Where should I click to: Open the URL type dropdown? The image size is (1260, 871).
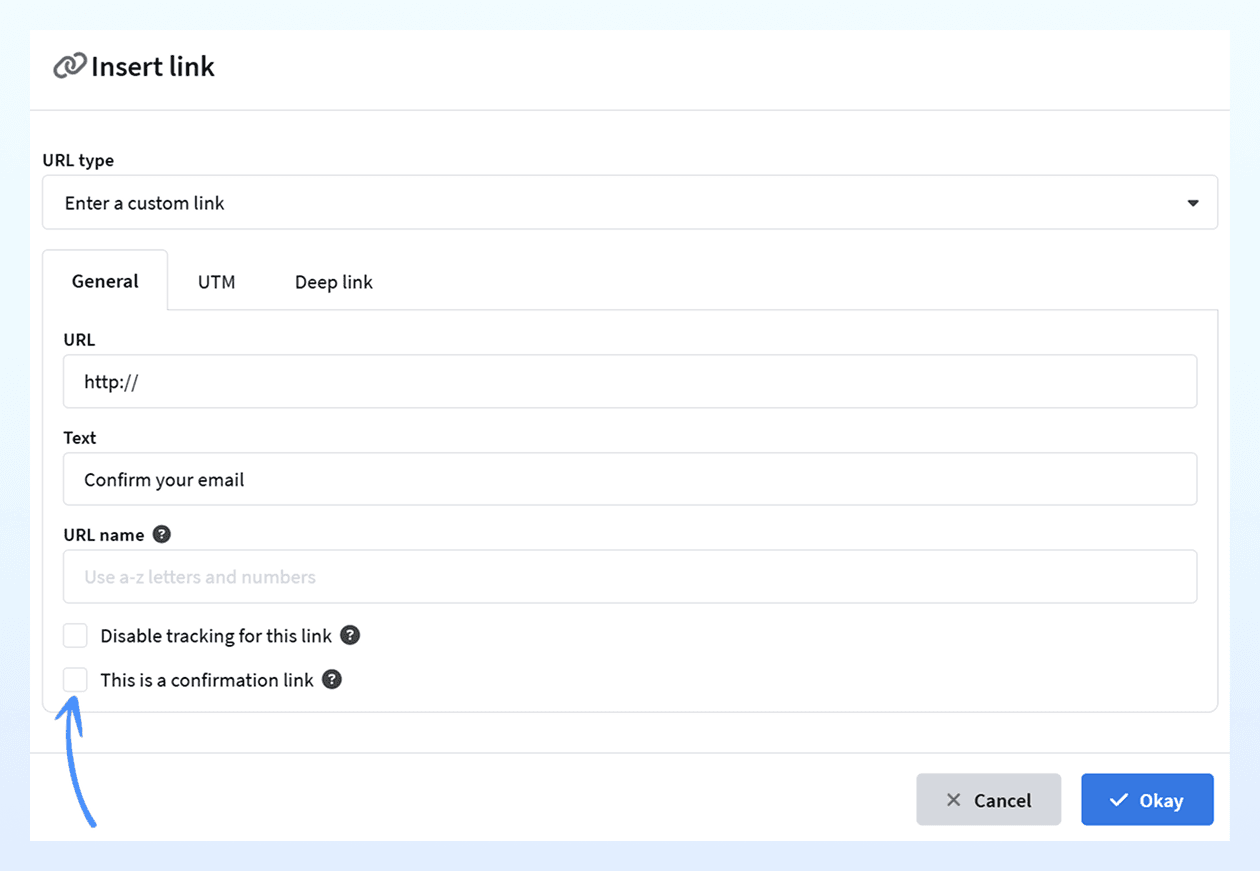click(x=630, y=203)
